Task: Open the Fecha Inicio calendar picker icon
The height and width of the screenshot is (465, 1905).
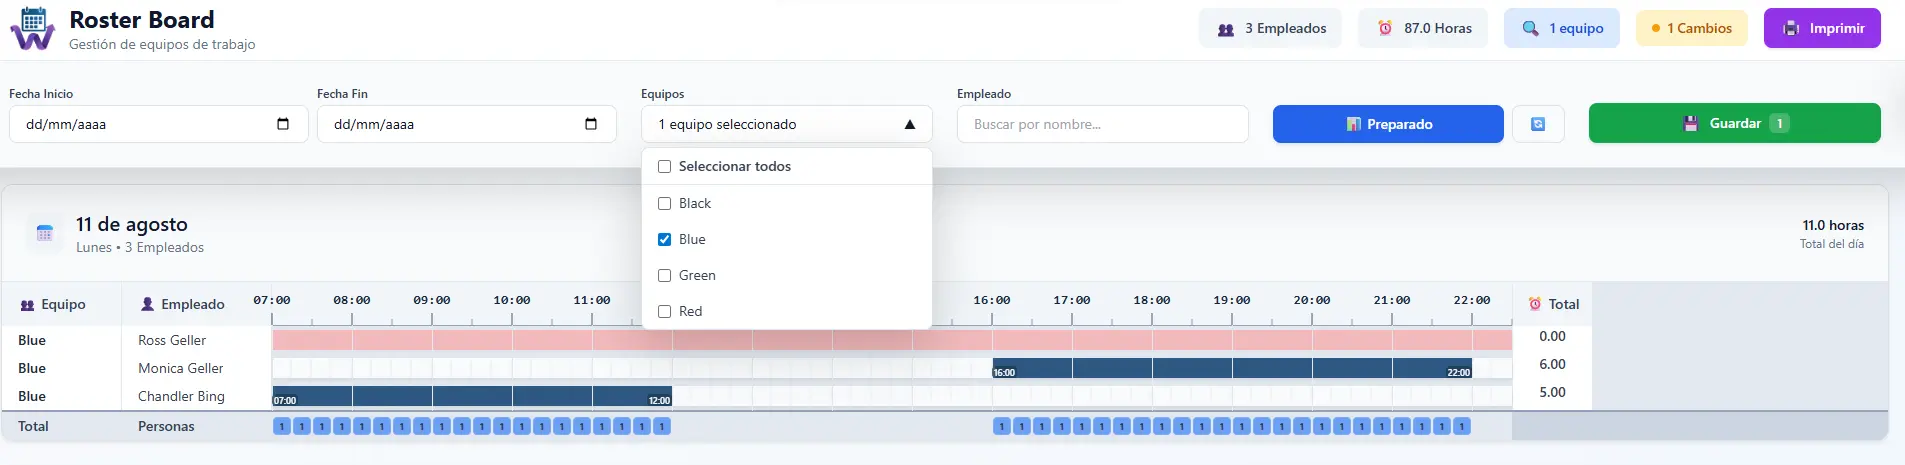Action: (283, 124)
